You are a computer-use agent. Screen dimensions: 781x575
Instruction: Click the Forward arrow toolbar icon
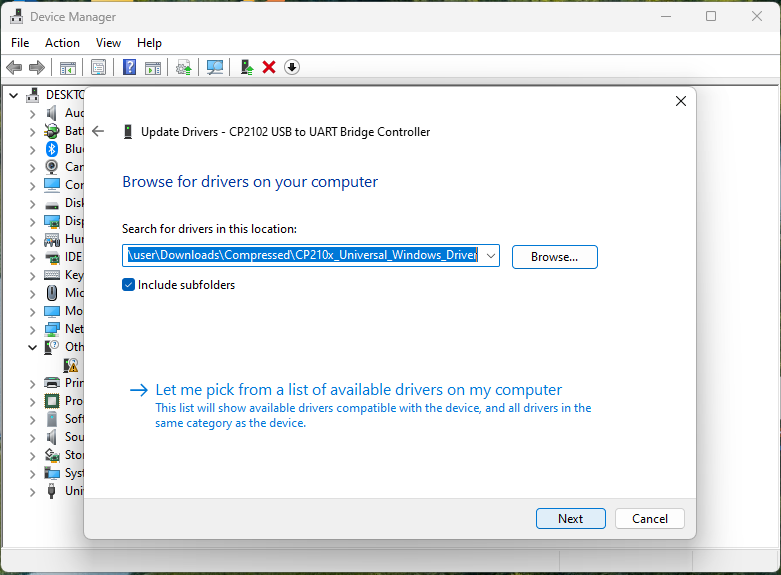(x=37, y=67)
